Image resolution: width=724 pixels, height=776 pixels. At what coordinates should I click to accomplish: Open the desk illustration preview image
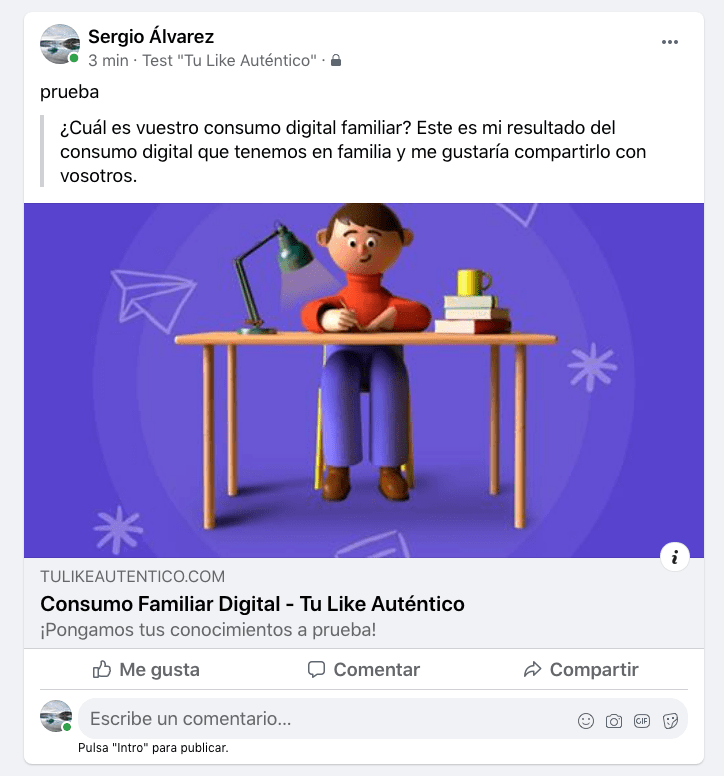pyautogui.click(x=364, y=380)
